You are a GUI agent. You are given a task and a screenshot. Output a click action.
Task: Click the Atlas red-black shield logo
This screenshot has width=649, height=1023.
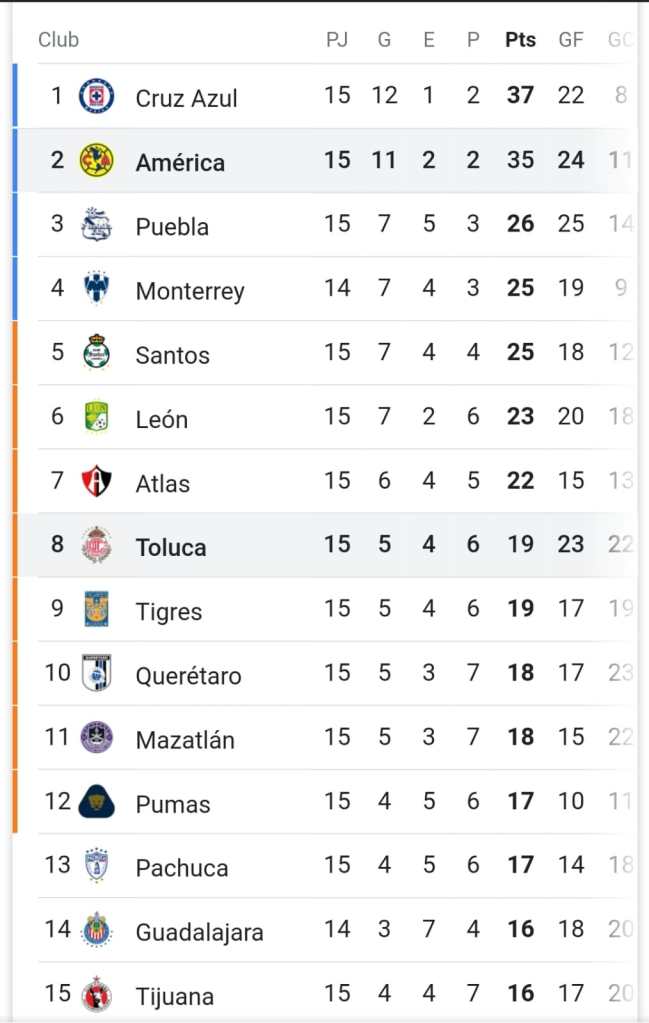(x=97, y=481)
